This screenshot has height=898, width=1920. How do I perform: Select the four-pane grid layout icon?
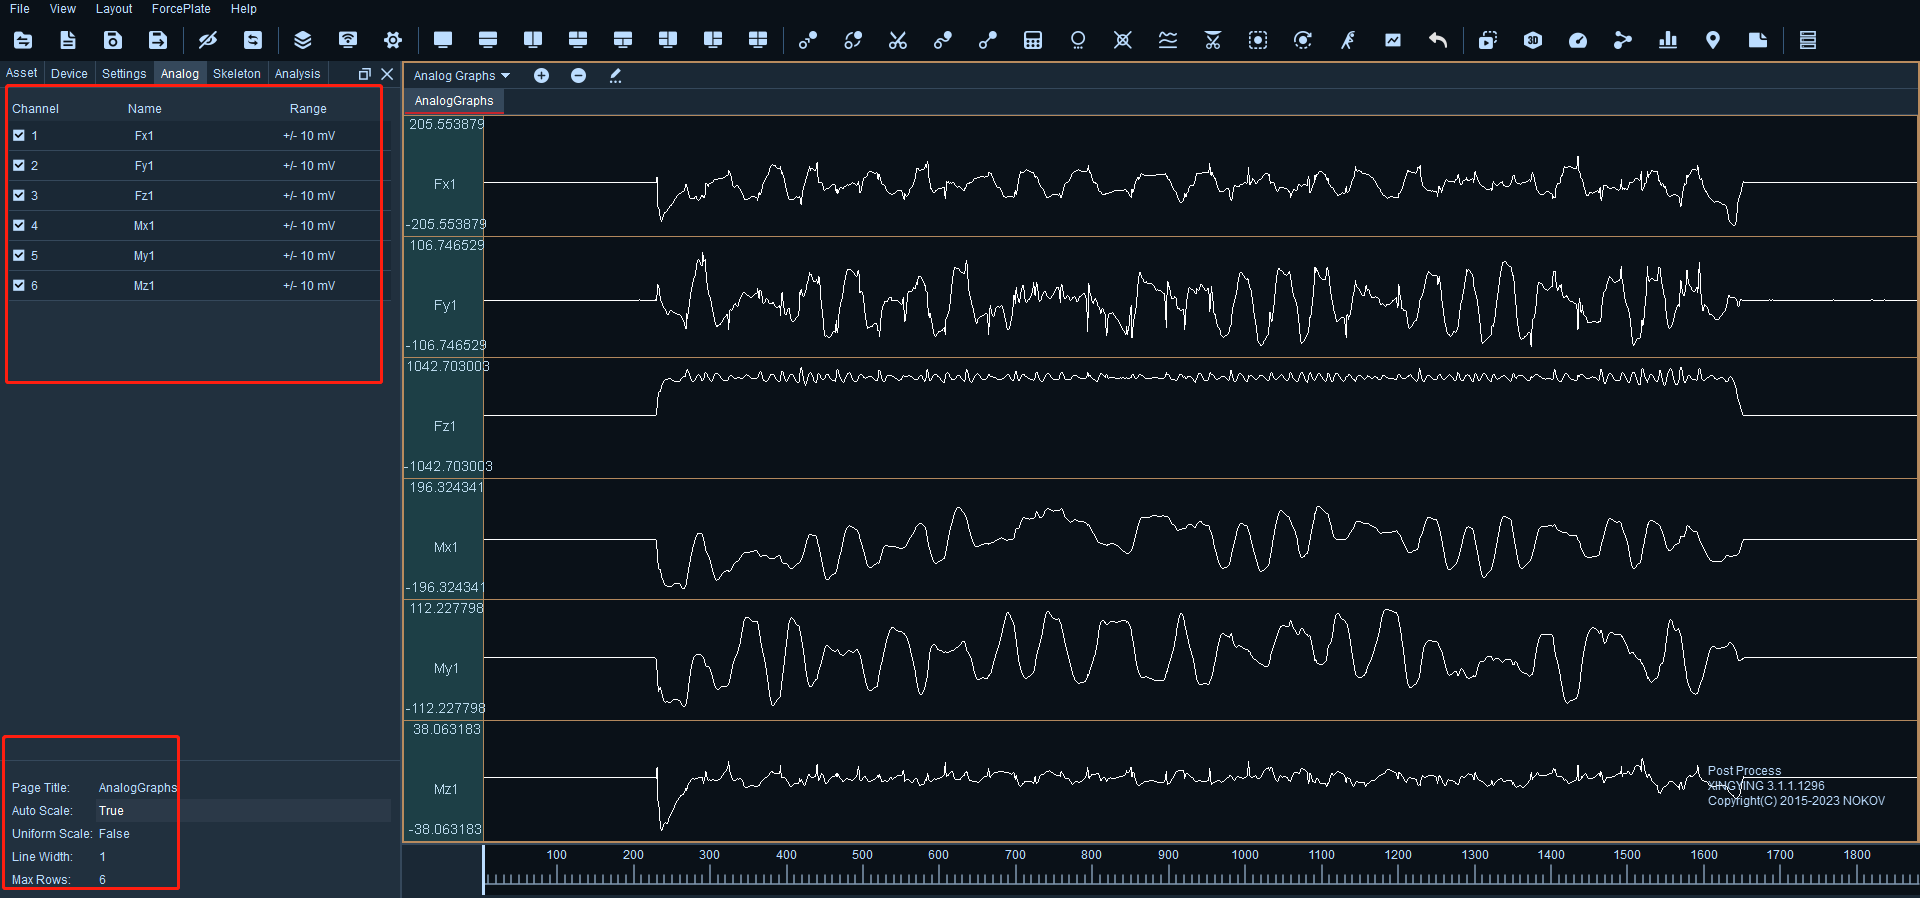tap(758, 40)
